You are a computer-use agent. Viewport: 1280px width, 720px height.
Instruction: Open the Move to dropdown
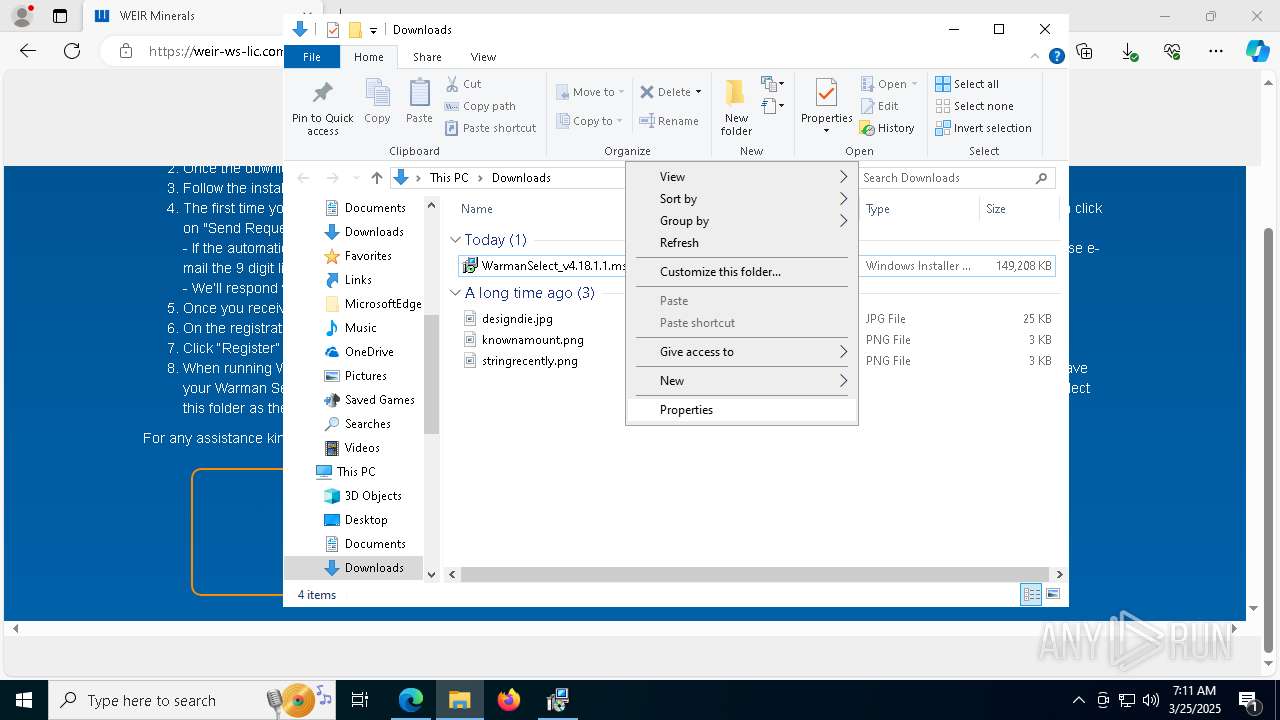591,92
